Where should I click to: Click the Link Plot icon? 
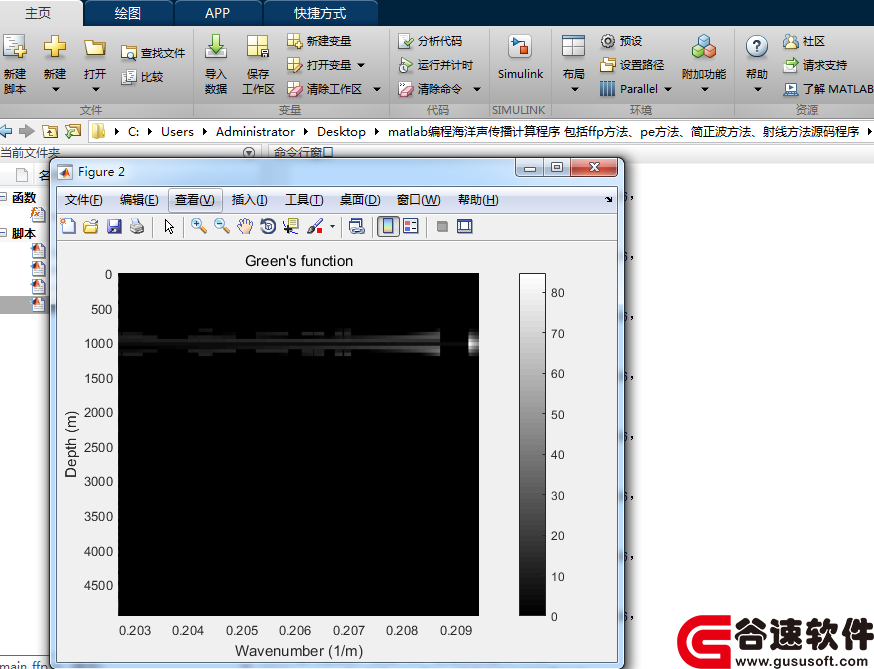pyautogui.click(x=356, y=226)
